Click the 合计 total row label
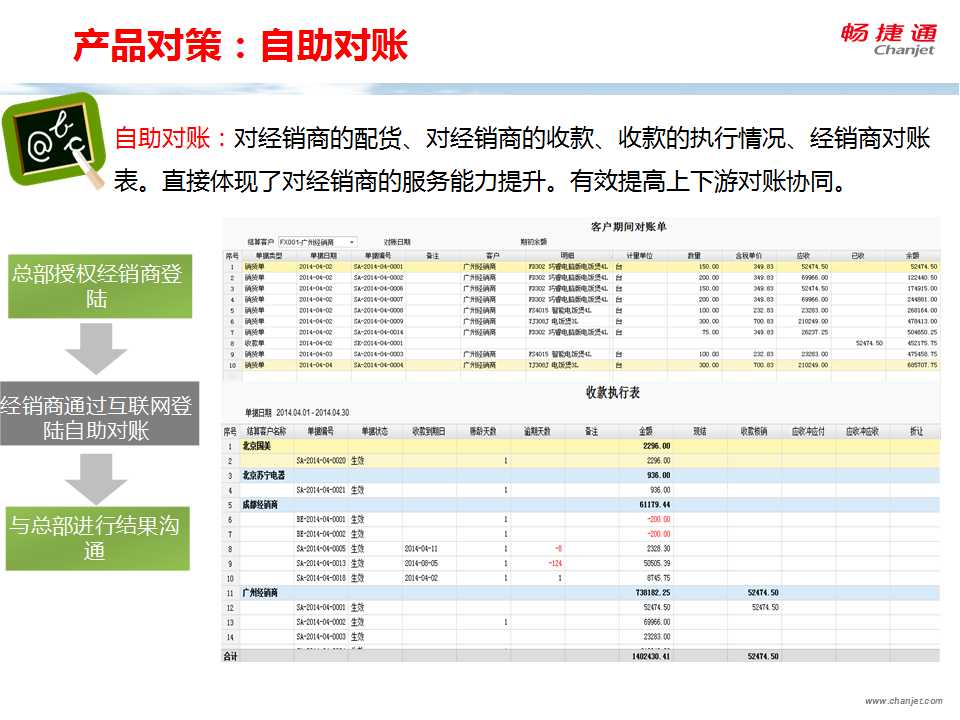The width and height of the screenshot is (960, 720). [230, 656]
